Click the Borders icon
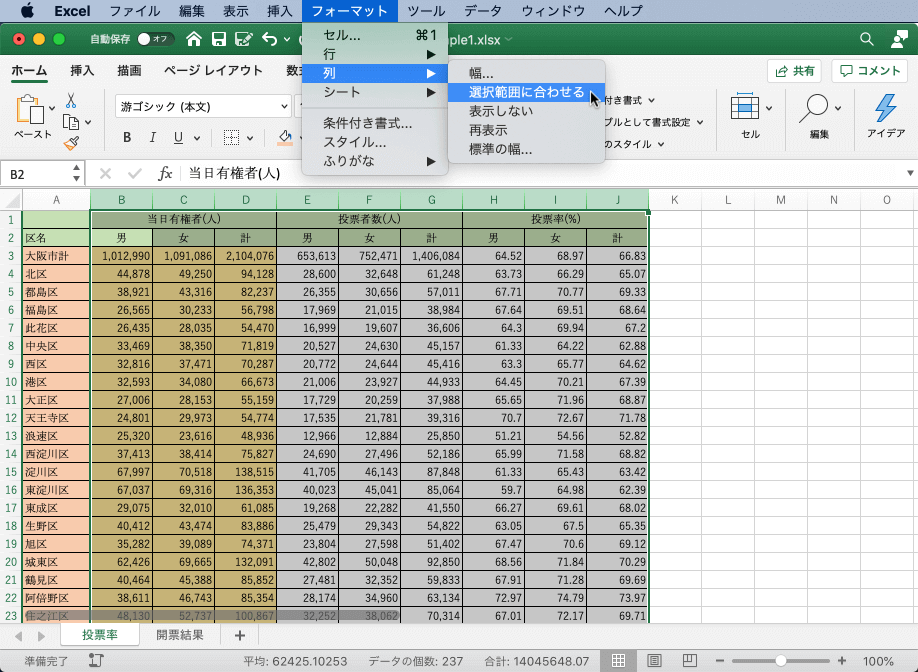 pyautogui.click(x=231, y=138)
